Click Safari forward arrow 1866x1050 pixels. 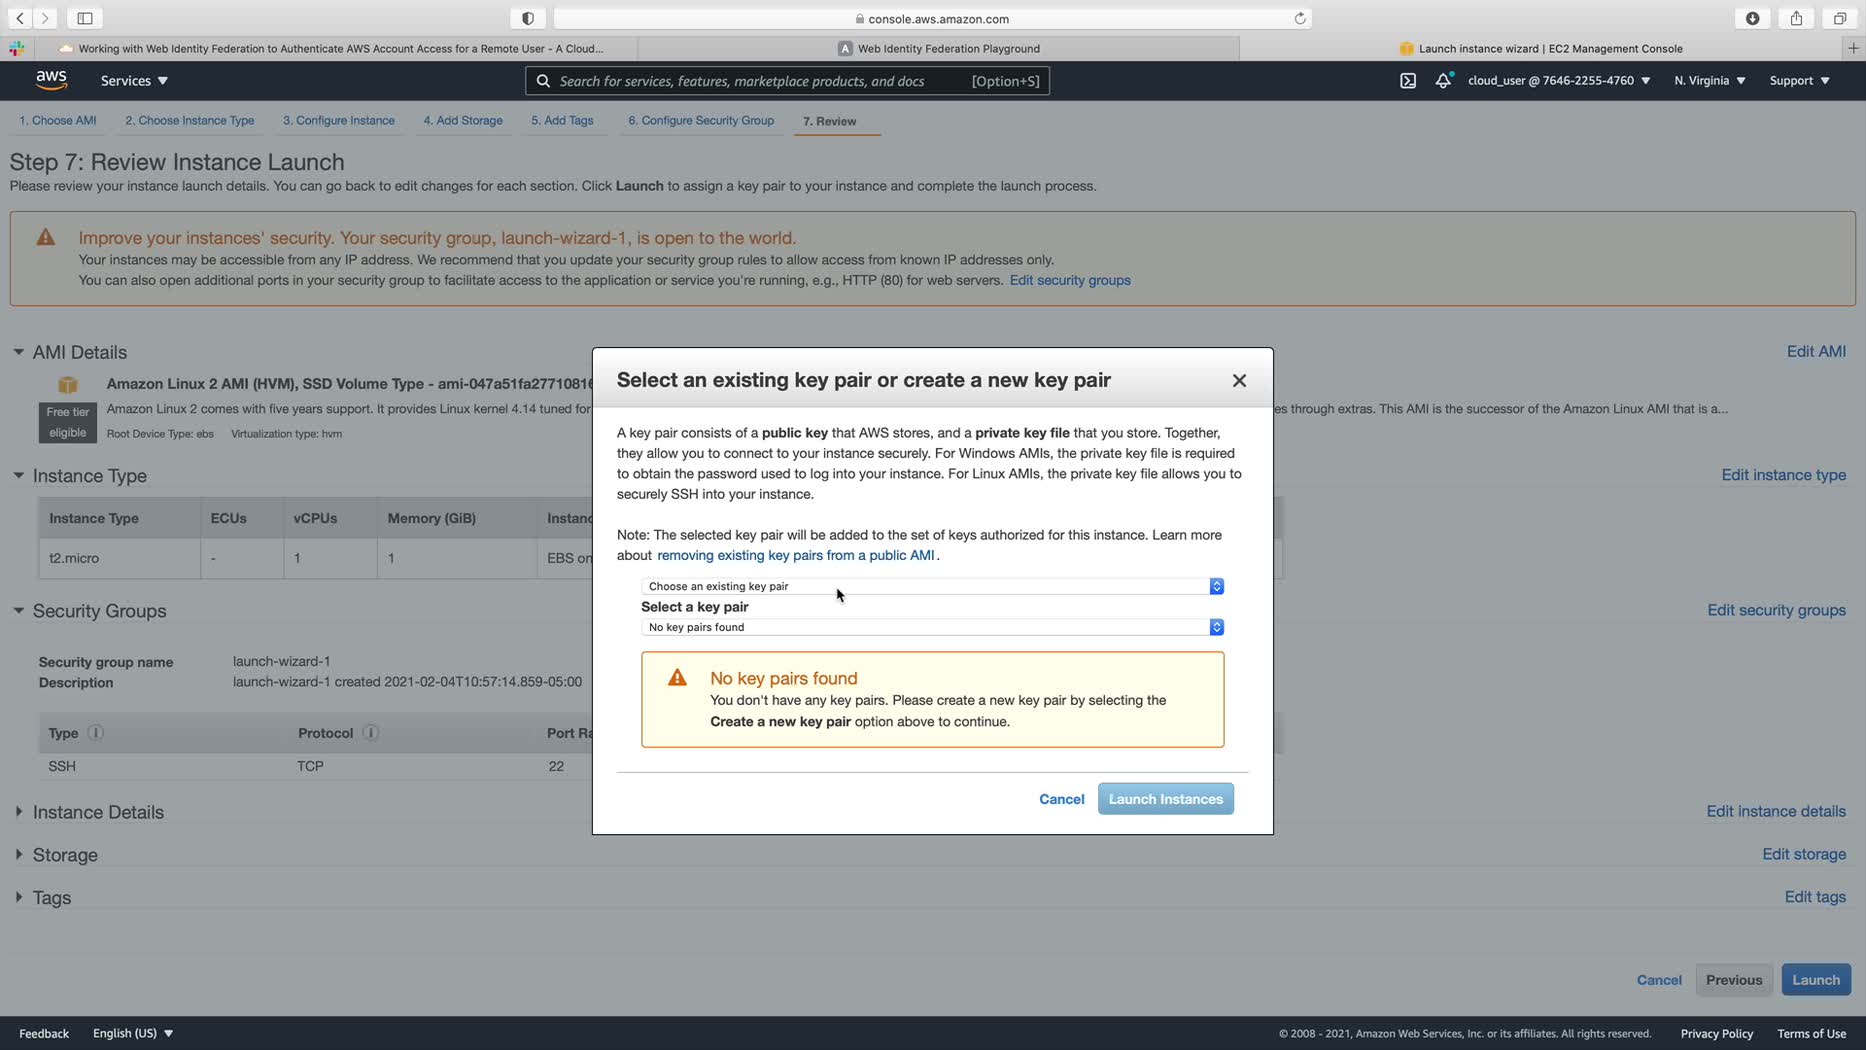pyautogui.click(x=45, y=18)
